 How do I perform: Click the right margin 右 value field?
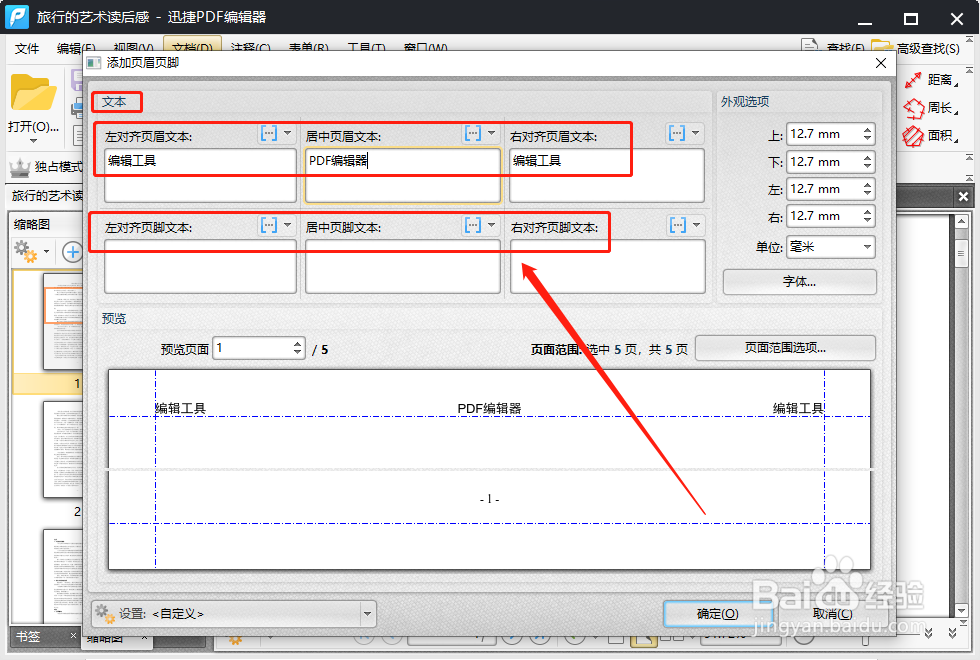(823, 216)
